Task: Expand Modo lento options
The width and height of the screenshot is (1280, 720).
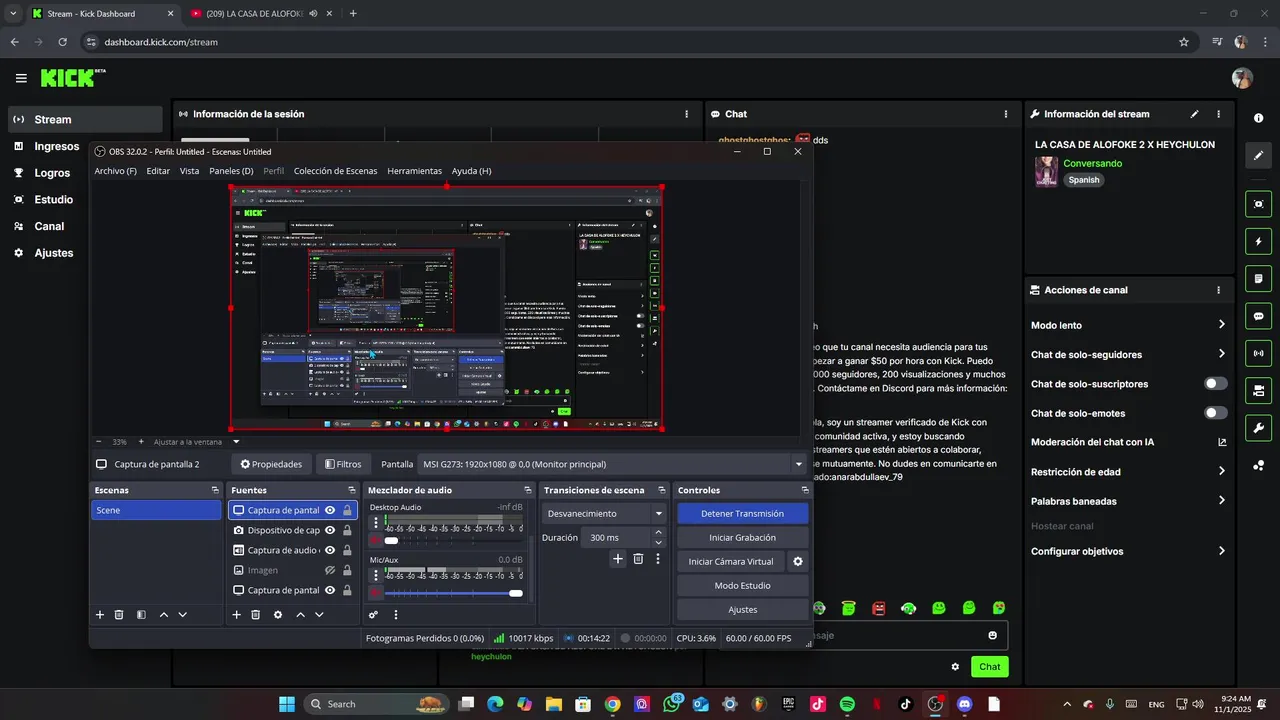Action: [1221, 325]
